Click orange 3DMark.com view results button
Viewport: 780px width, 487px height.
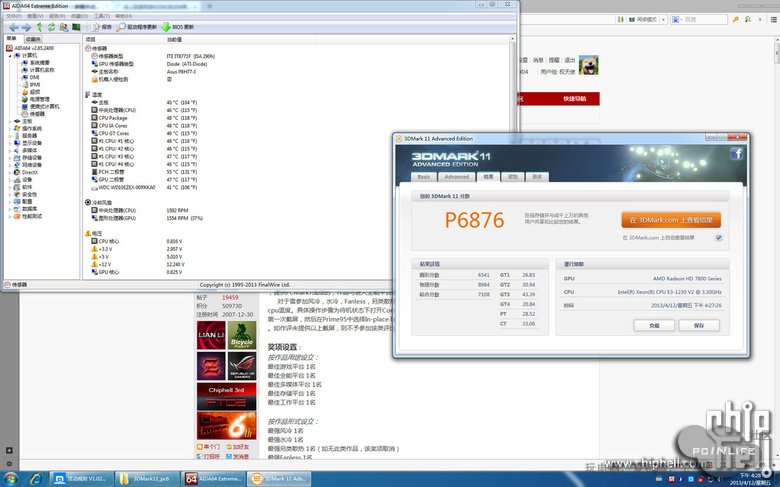point(671,220)
